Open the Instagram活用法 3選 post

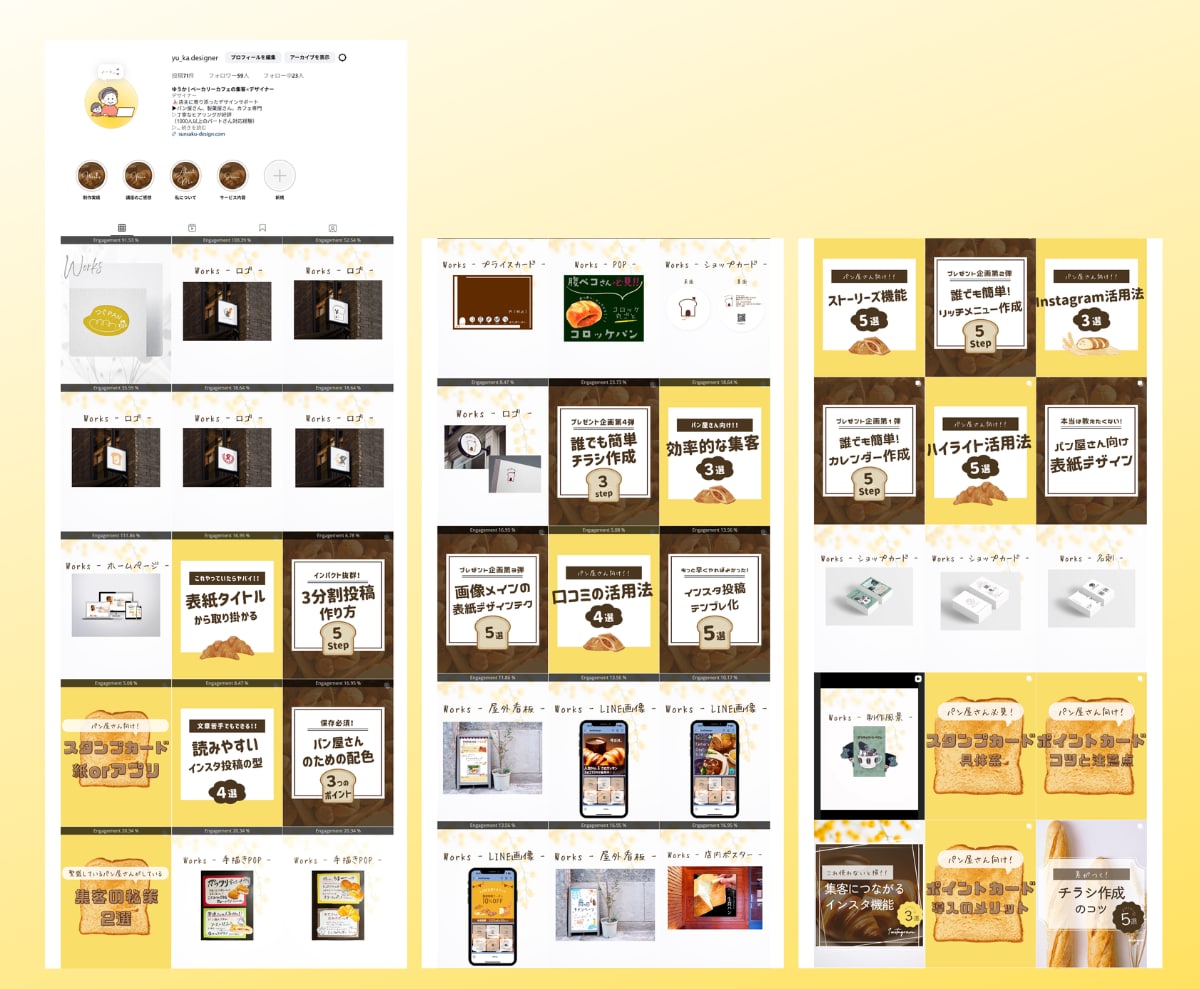pyautogui.click(x=1091, y=307)
